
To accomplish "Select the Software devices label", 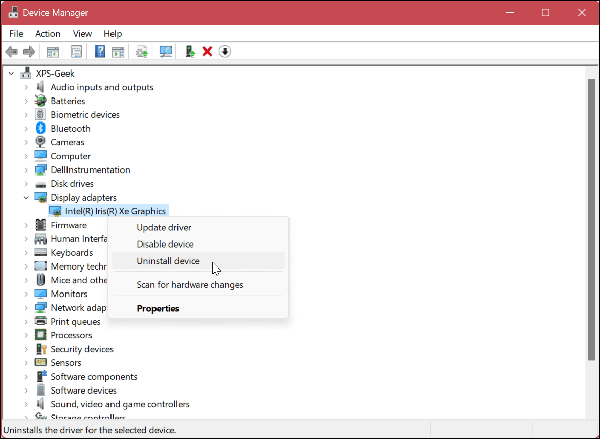I will pyautogui.click(x=83, y=390).
